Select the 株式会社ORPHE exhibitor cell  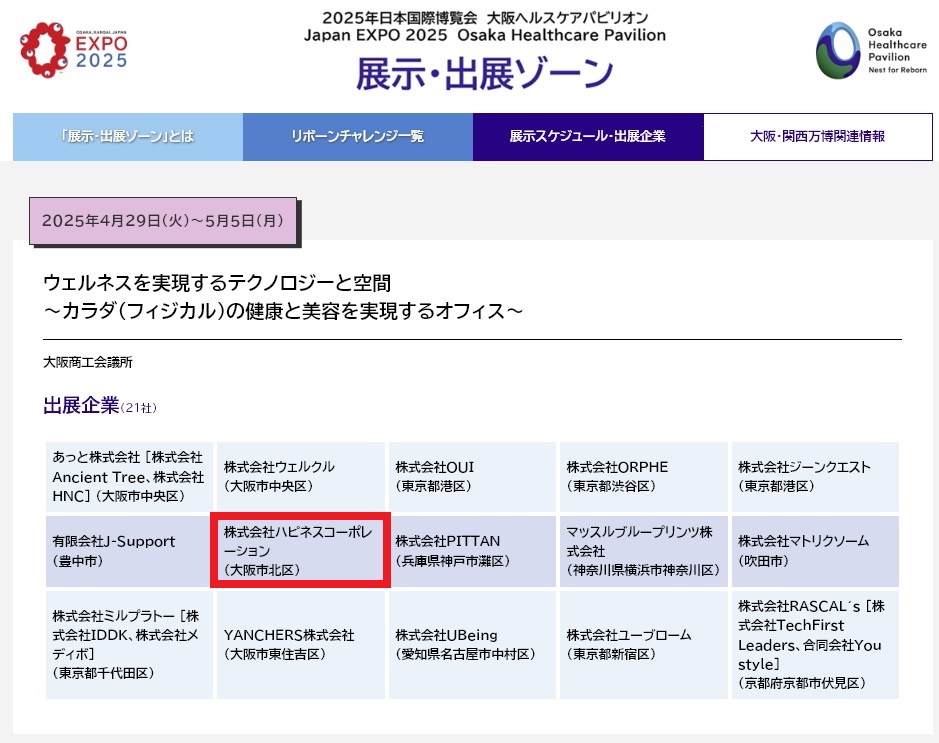pyautogui.click(x=644, y=477)
